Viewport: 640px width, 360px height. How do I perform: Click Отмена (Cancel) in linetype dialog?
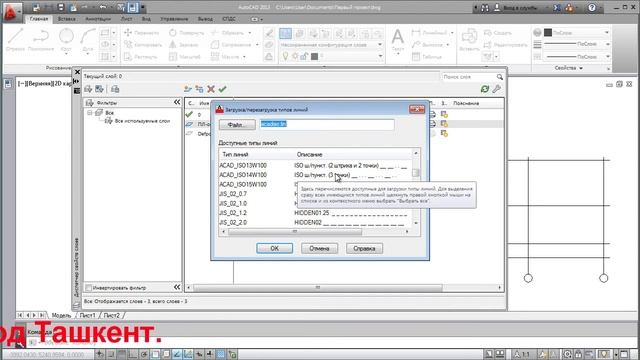tap(319, 248)
